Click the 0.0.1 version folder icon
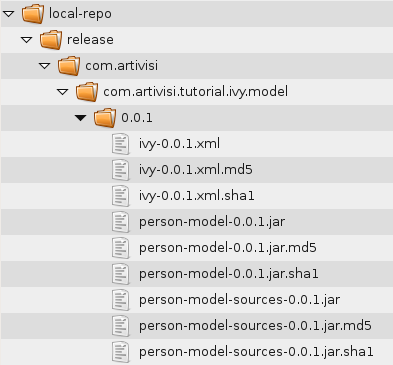 click(105, 118)
